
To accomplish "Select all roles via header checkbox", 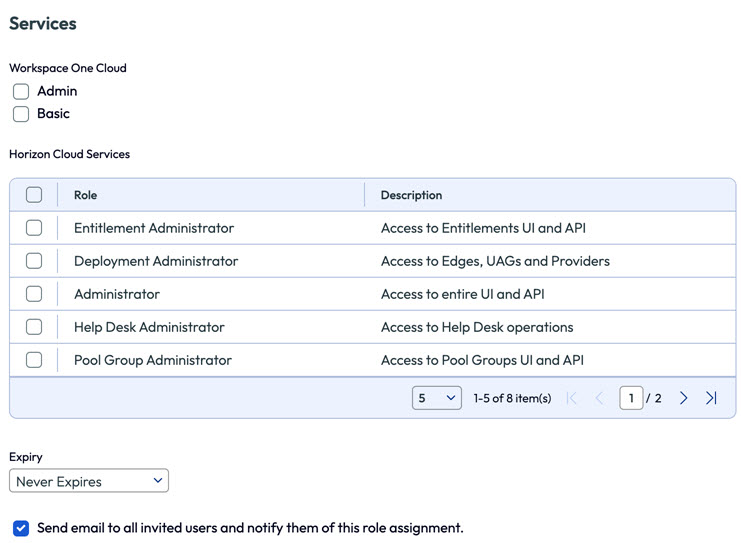I will tap(34, 195).
